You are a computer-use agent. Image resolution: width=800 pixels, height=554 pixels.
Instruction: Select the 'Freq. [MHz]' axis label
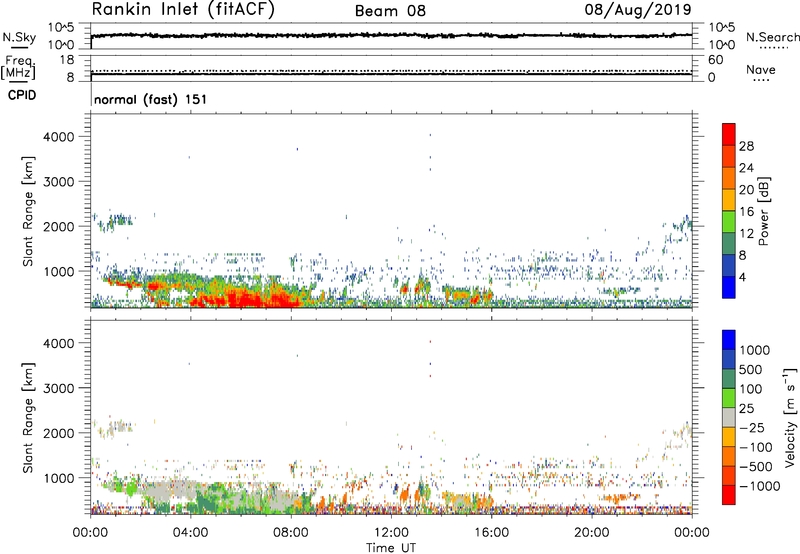point(18,67)
